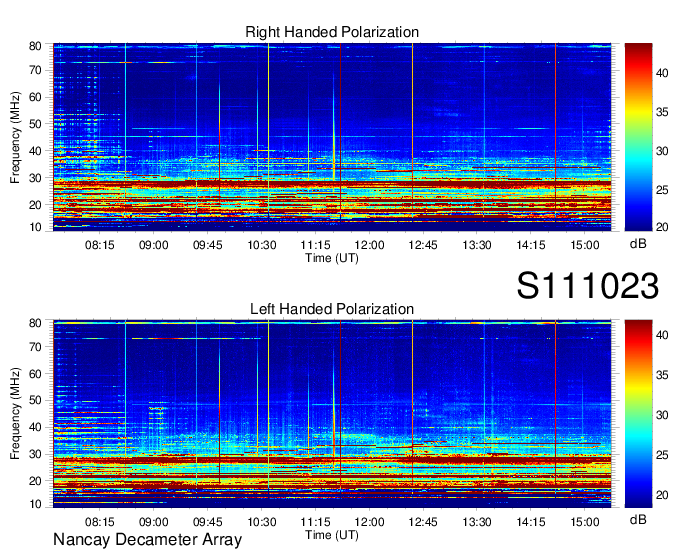Click the 14:15 tick under Left Handed plot
The width and height of the screenshot is (680, 552).
coord(531,522)
